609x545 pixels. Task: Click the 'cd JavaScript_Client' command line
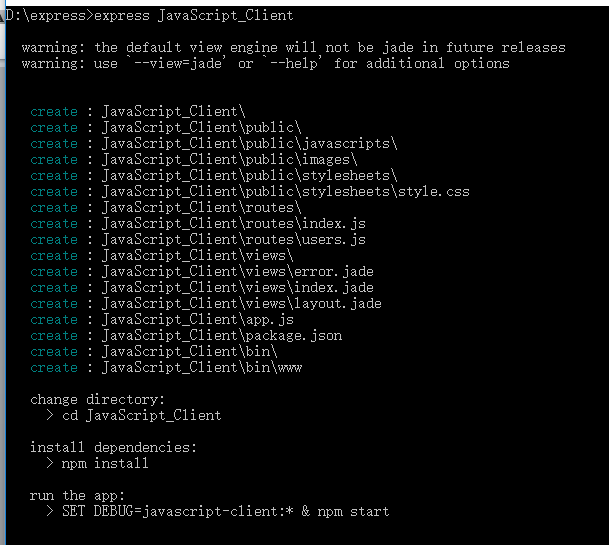141,415
